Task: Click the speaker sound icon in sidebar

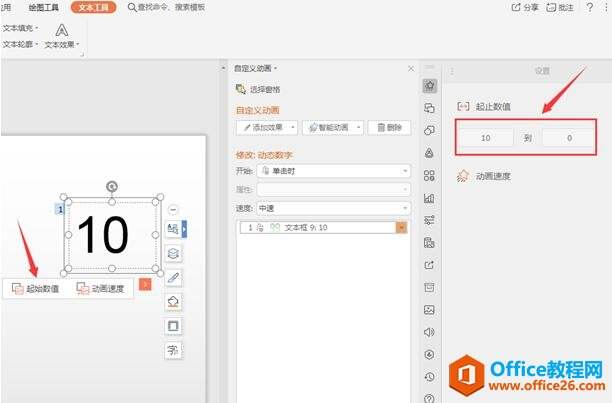Action: click(x=429, y=332)
